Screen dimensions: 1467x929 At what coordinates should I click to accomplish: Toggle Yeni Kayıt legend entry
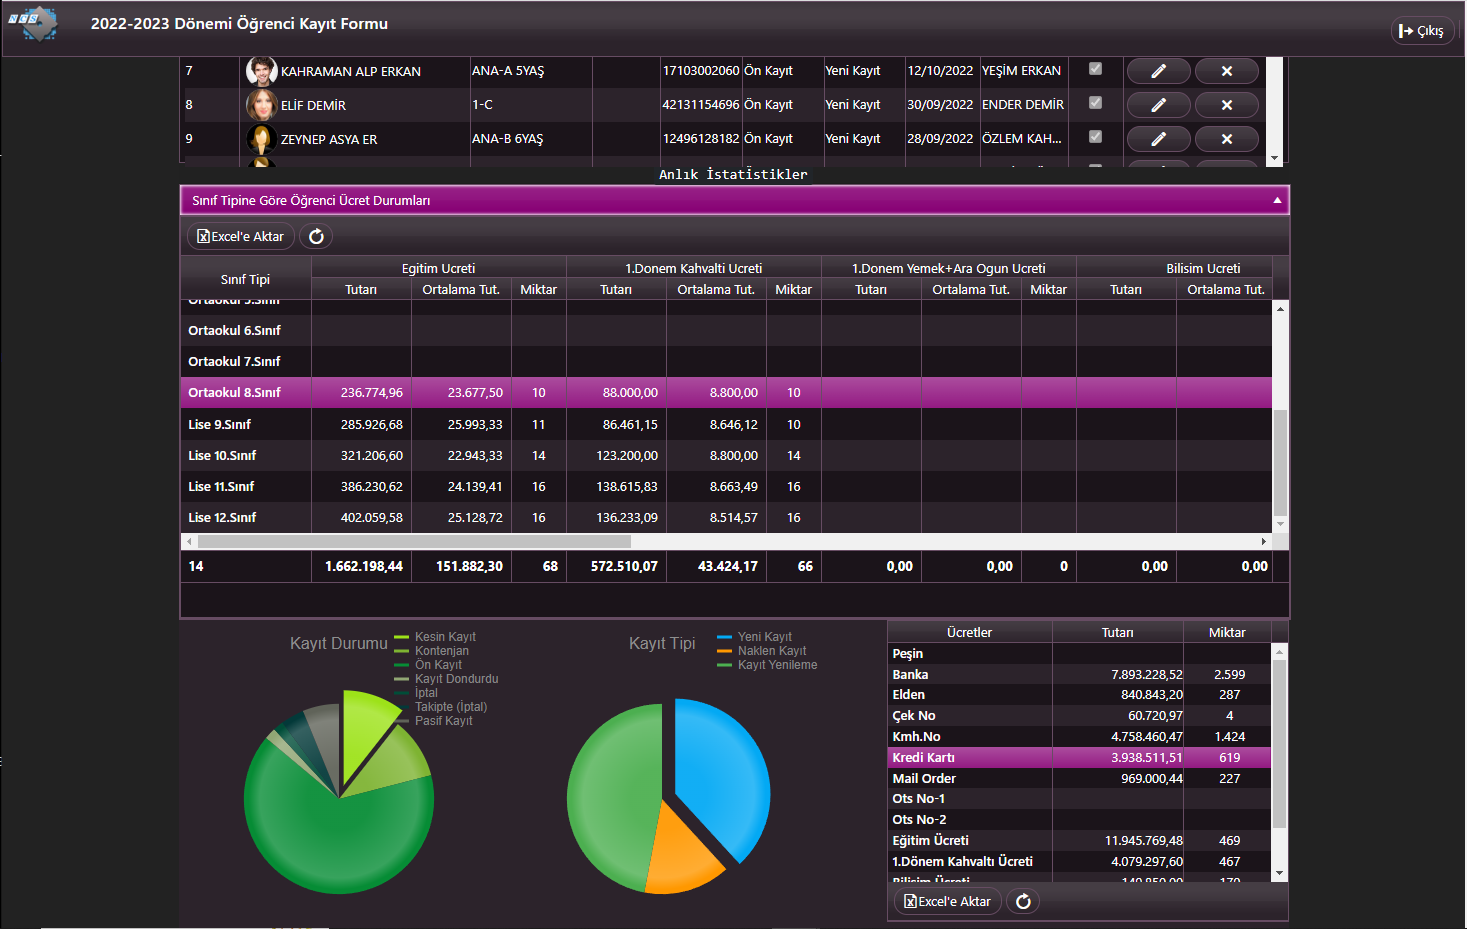(755, 637)
